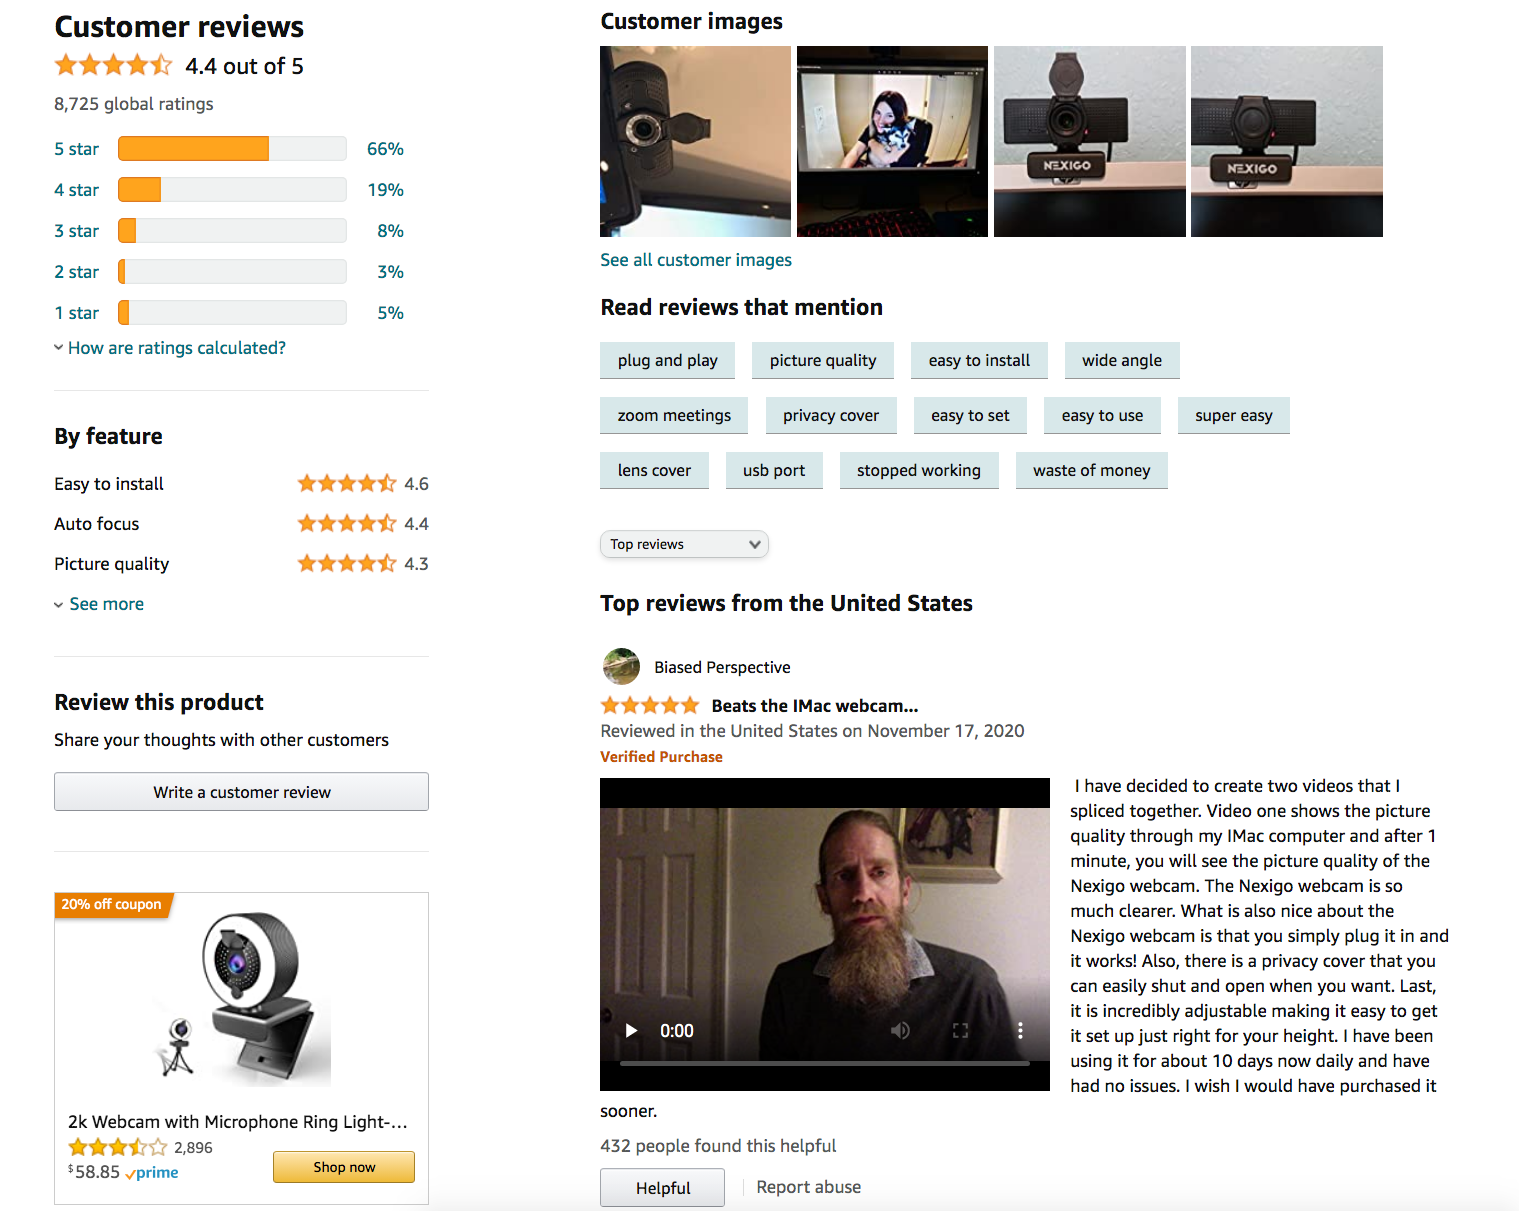Mute the review video volume
Viewport: 1519px width, 1211px height.
900,1030
